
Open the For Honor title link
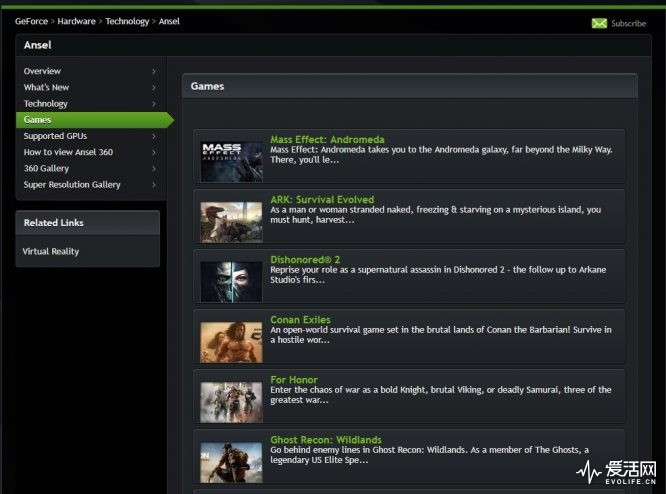pos(294,380)
